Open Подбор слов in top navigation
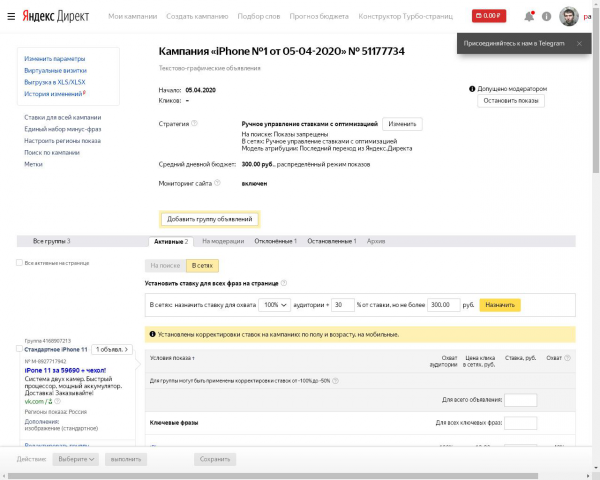Screen dimensions: 600x480 pos(259,16)
